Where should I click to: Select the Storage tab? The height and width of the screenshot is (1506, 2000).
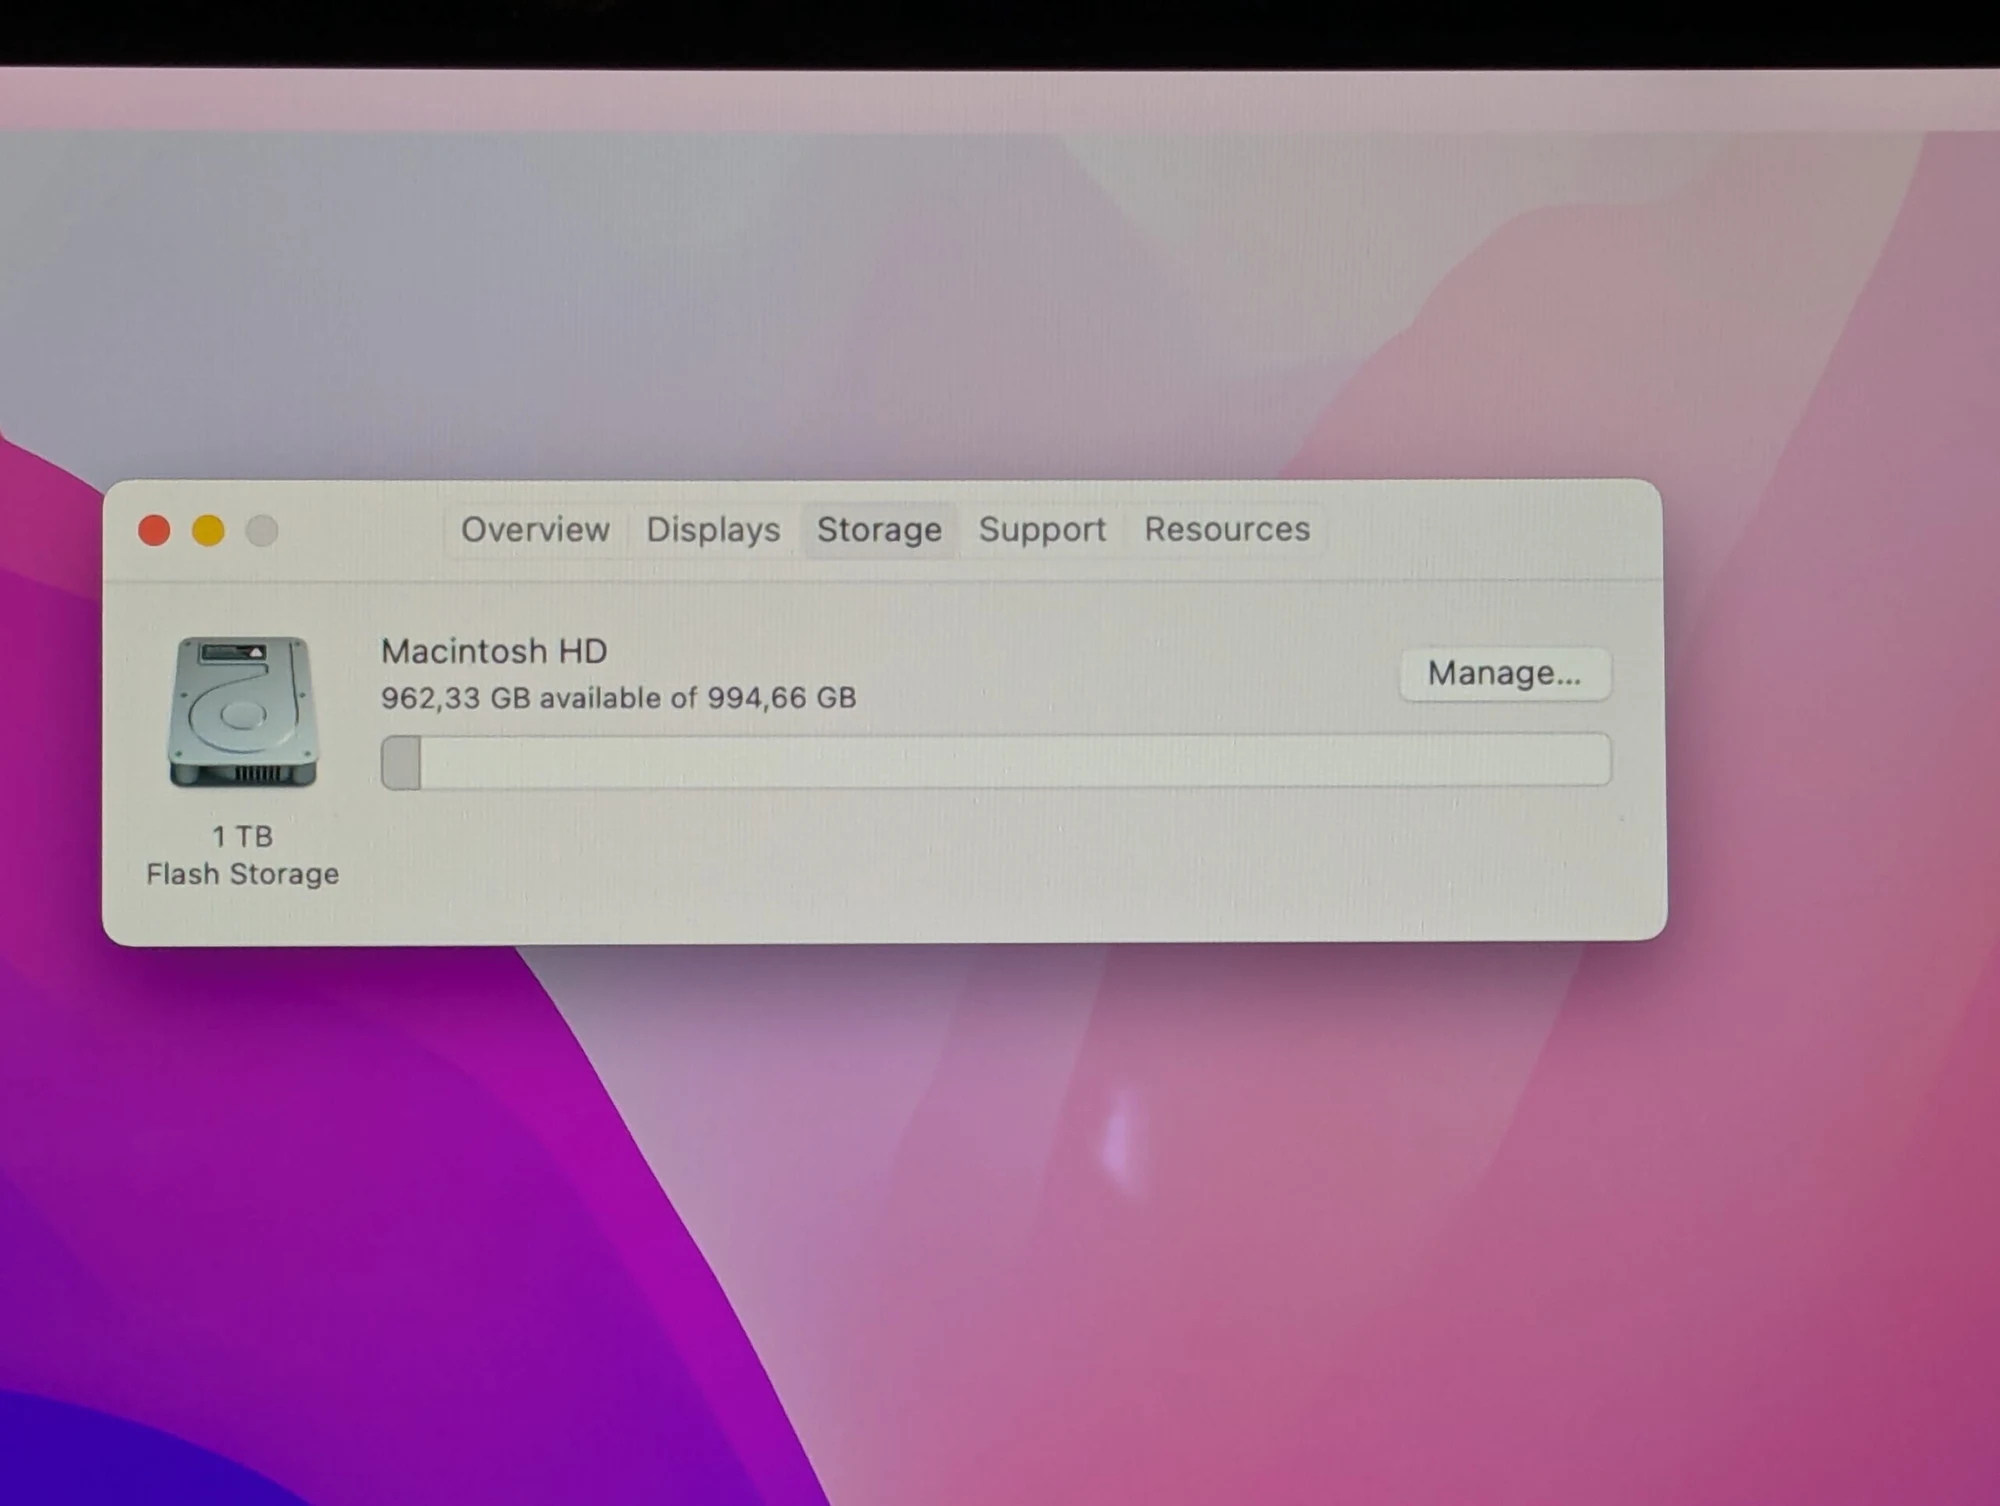[879, 529]
